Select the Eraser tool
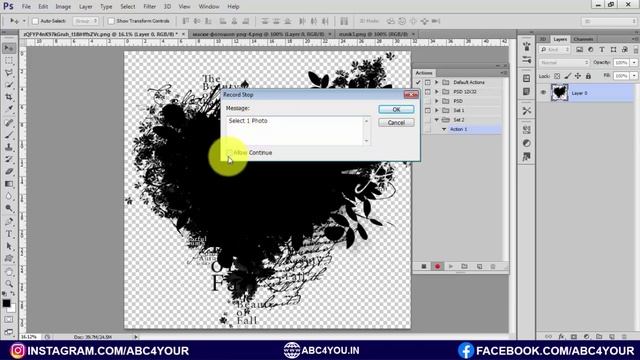 [9, 171]
